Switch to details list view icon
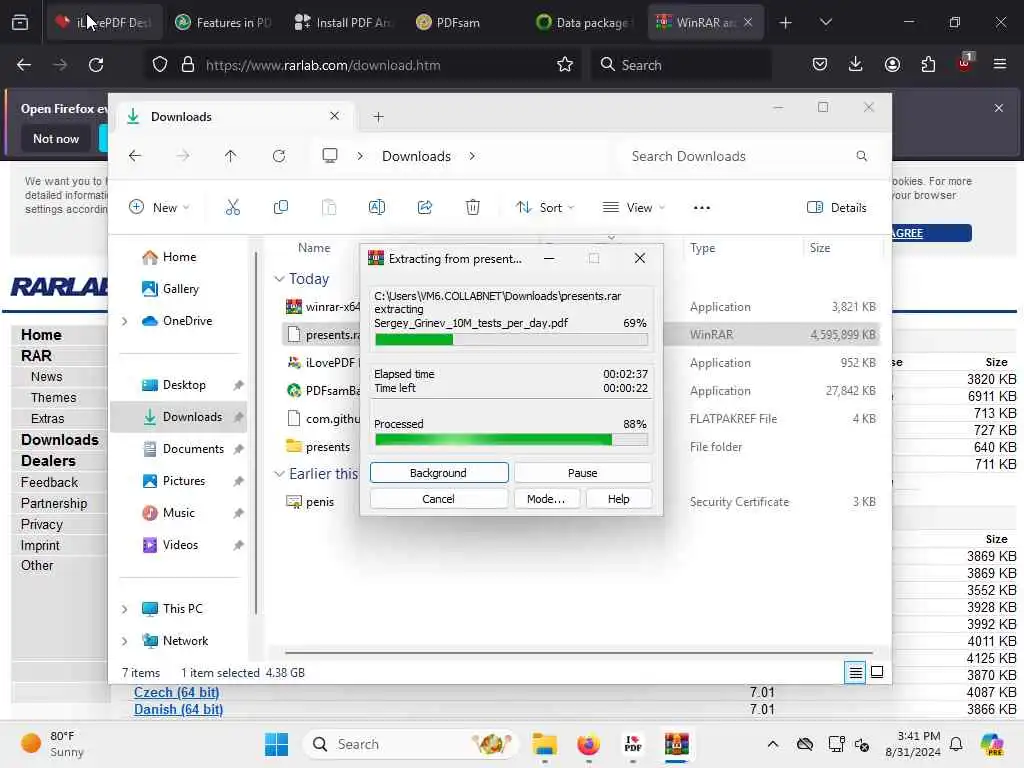The width and height of the screenshot is (1024, 768). click(x=855, y=672)
